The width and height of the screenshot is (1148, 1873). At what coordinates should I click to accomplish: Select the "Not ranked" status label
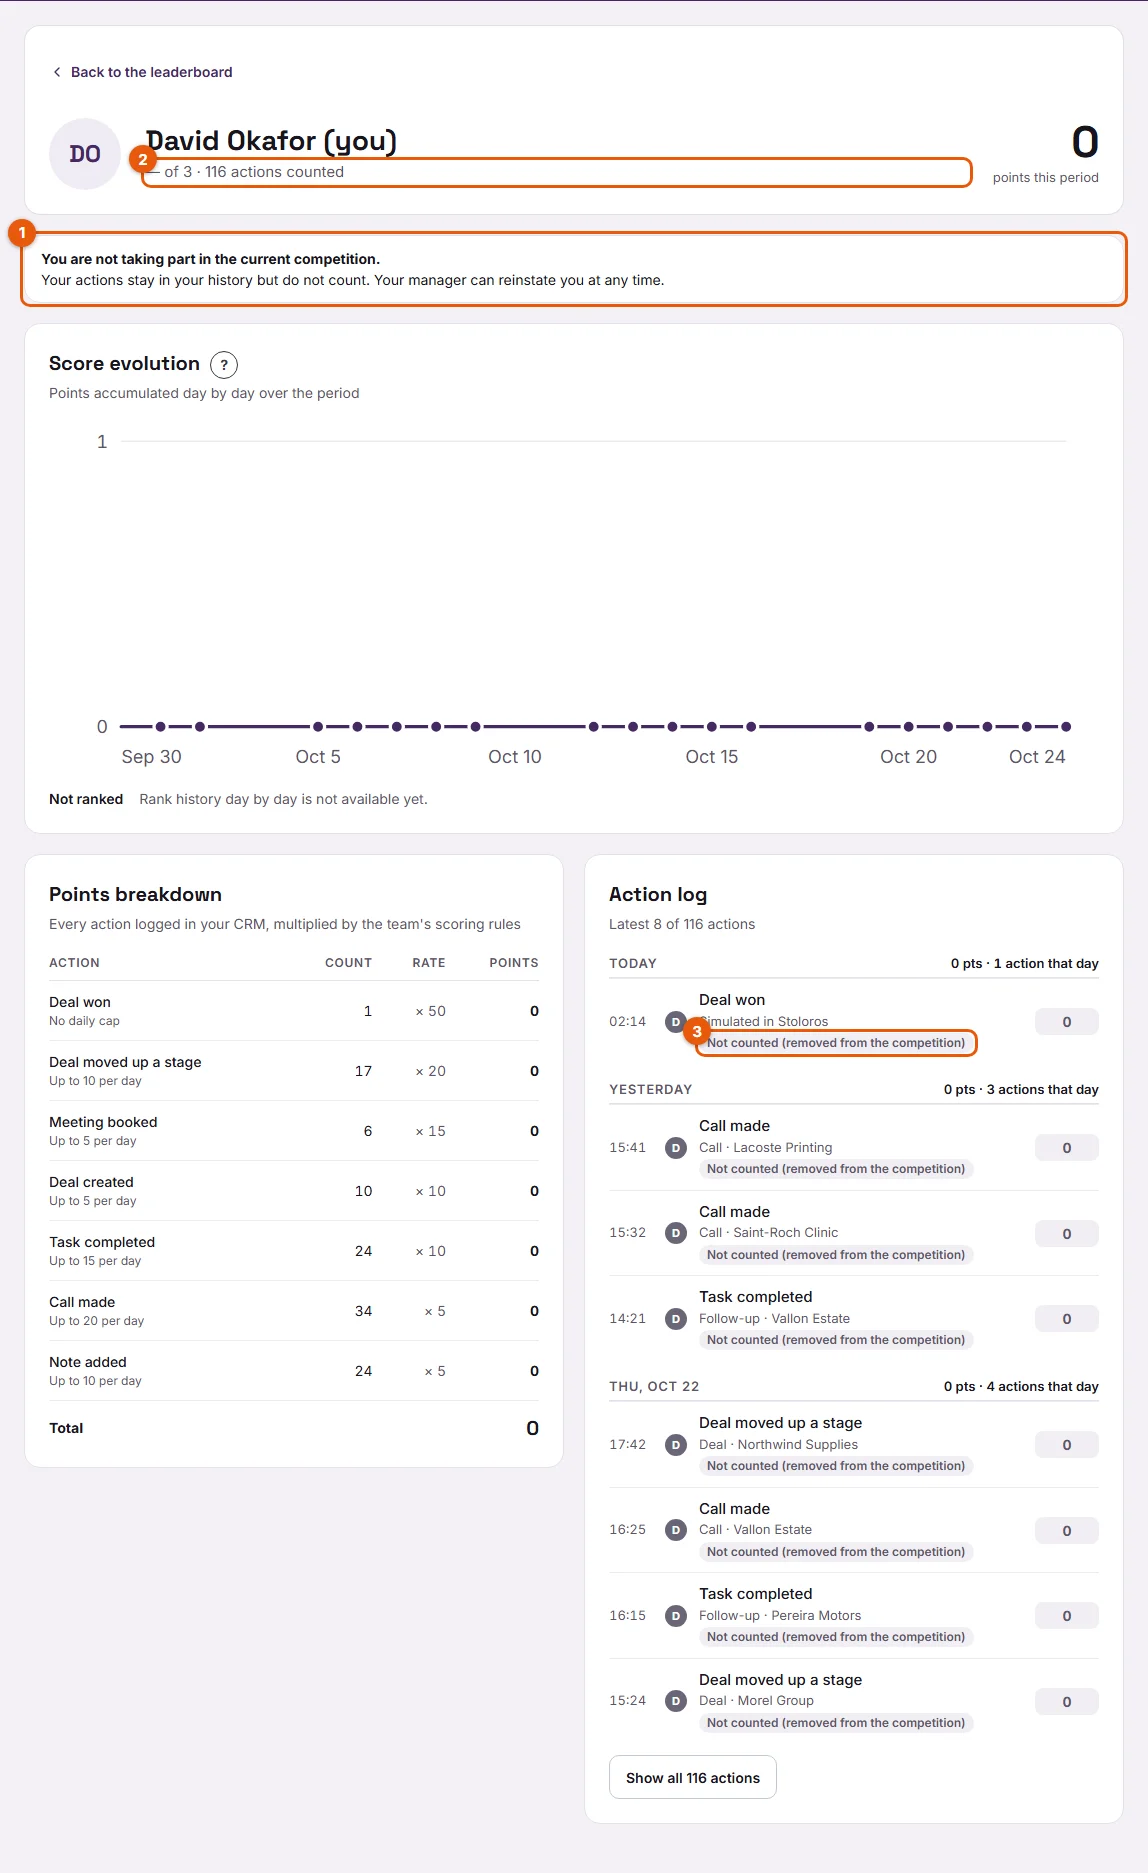[x=86, y=799]
